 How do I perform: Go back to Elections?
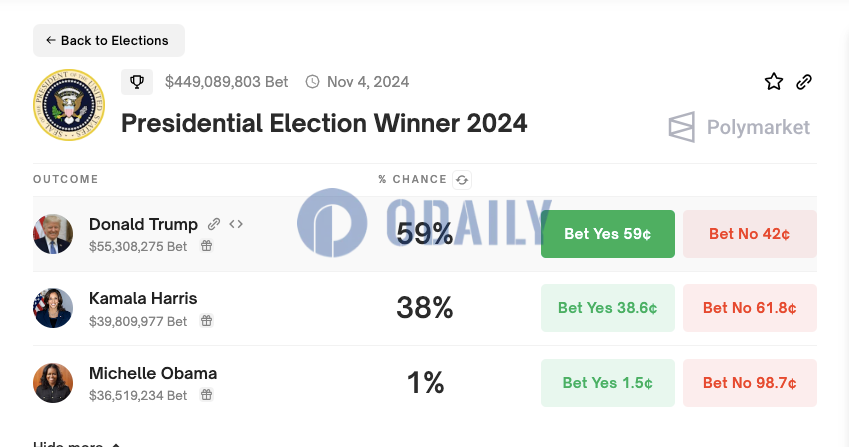[109, 41]
